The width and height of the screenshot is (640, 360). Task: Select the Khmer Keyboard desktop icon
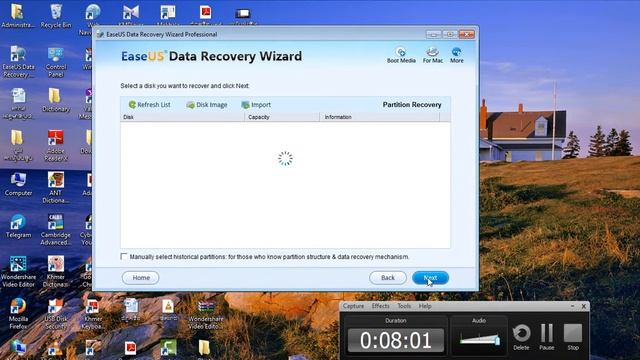[x=93, y=314]
